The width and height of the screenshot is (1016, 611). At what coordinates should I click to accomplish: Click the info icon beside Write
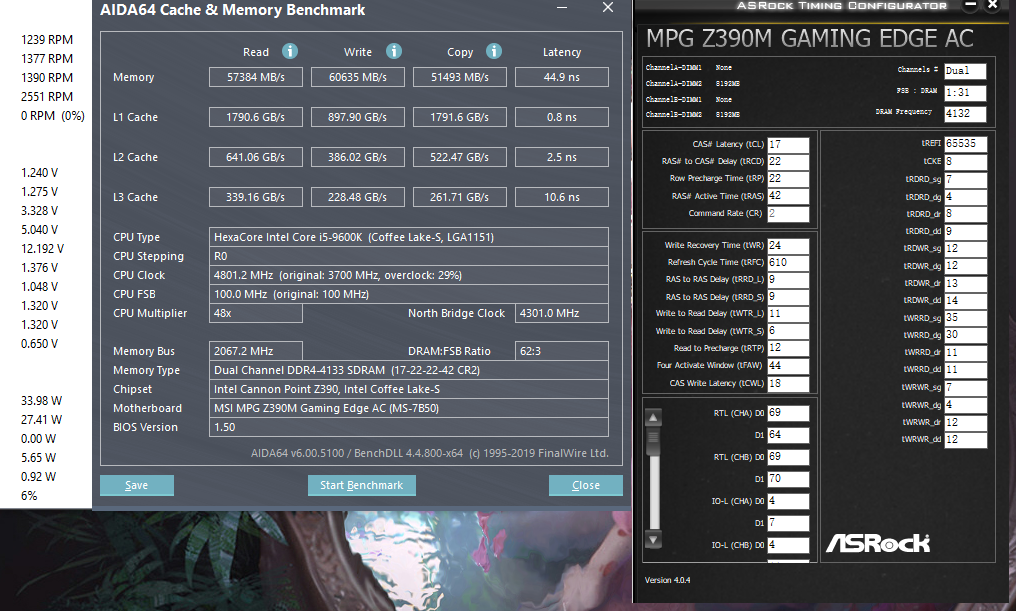394,52
